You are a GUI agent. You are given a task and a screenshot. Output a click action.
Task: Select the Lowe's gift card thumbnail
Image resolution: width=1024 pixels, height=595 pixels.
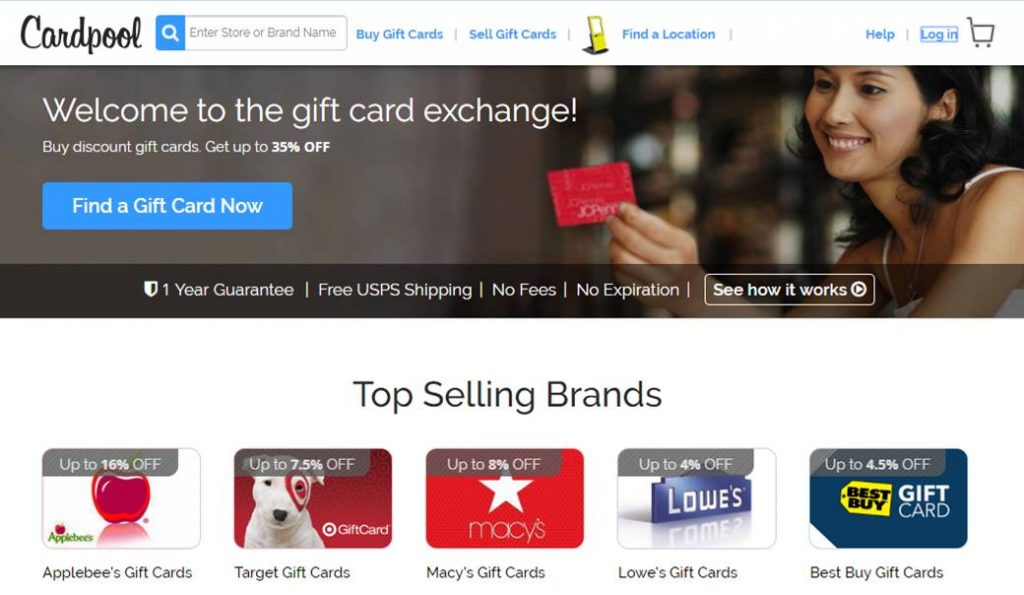pos(697,498)
